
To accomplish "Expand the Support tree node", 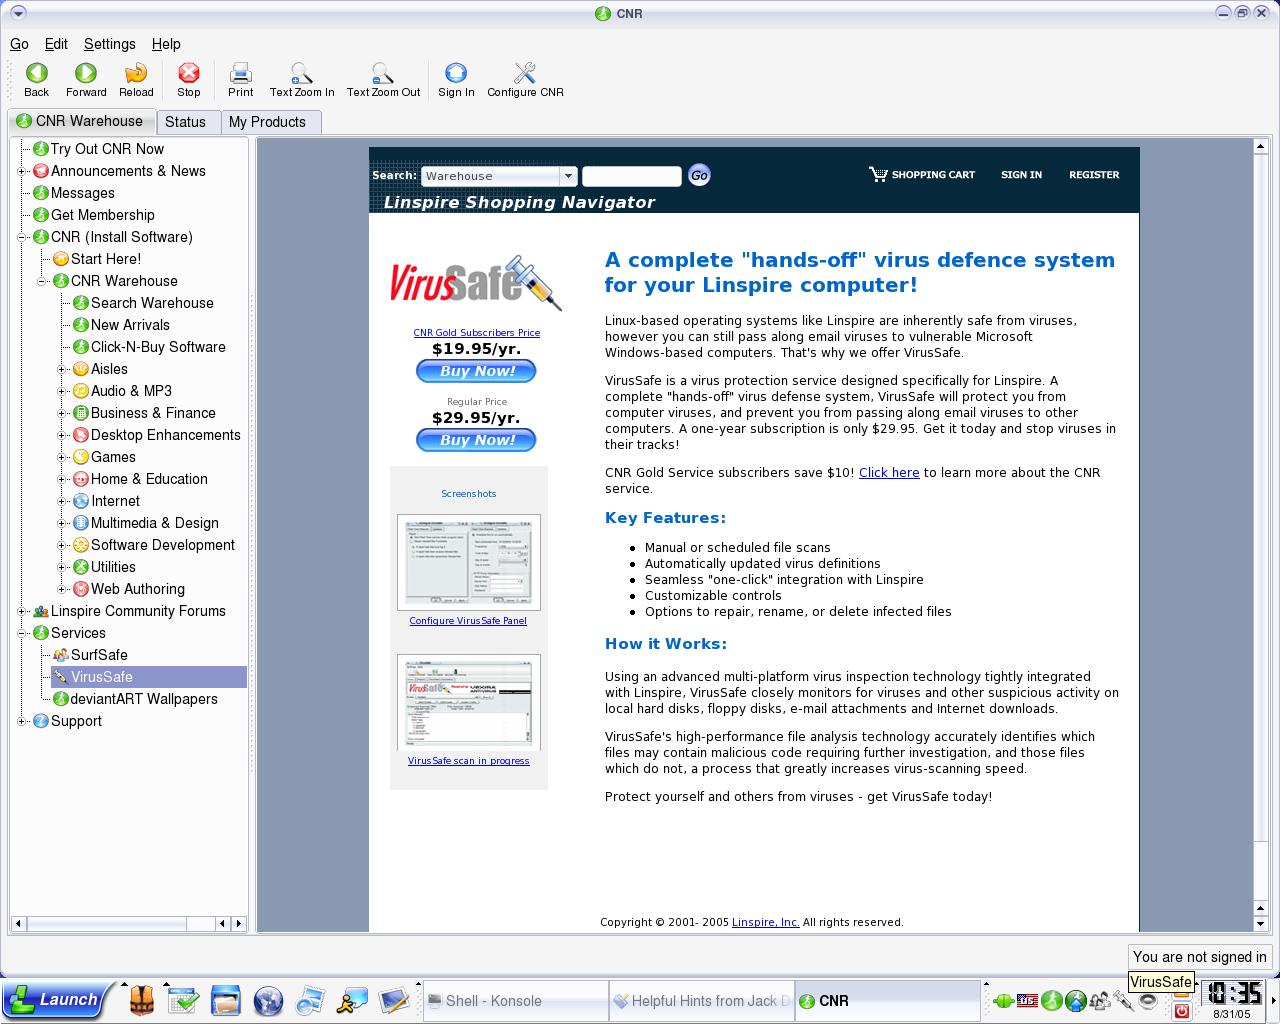I will click(x=22, y=721).
